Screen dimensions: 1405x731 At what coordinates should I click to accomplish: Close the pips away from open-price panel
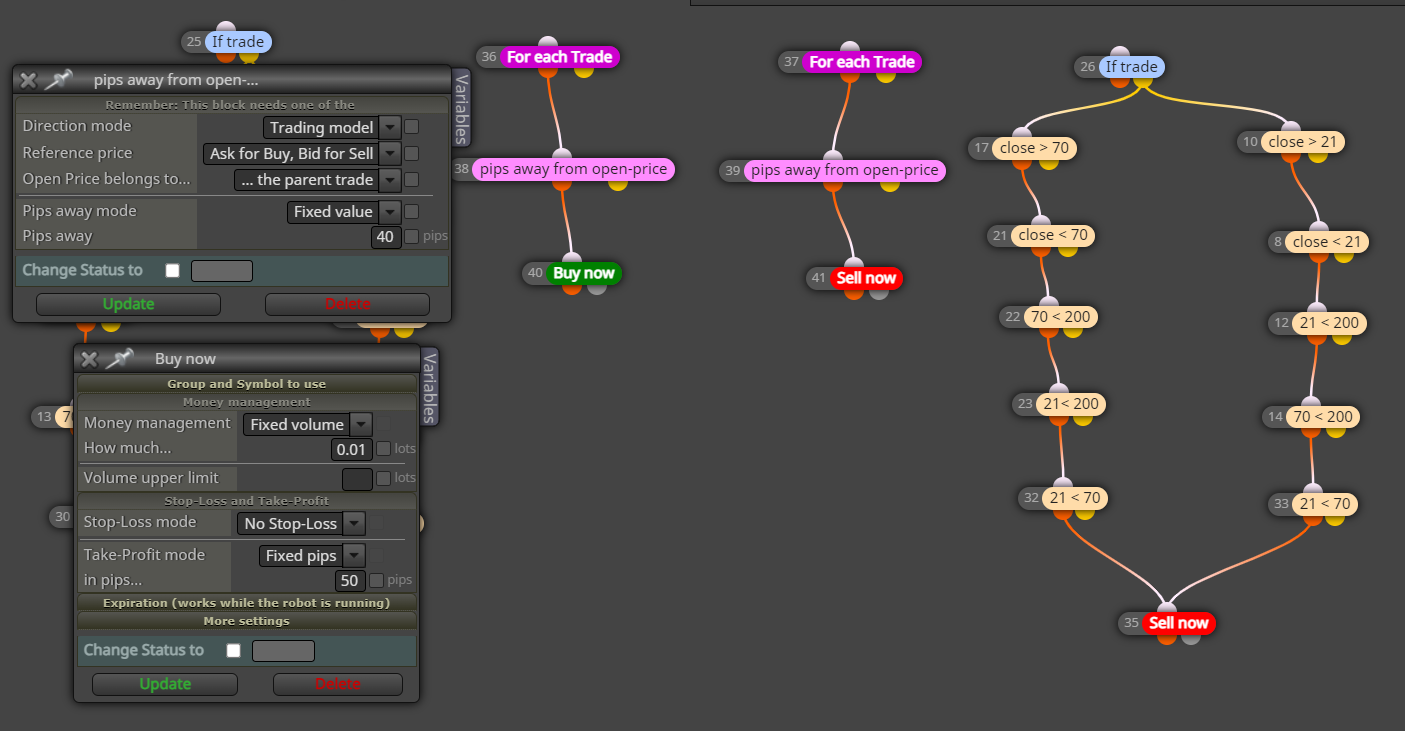28,80
